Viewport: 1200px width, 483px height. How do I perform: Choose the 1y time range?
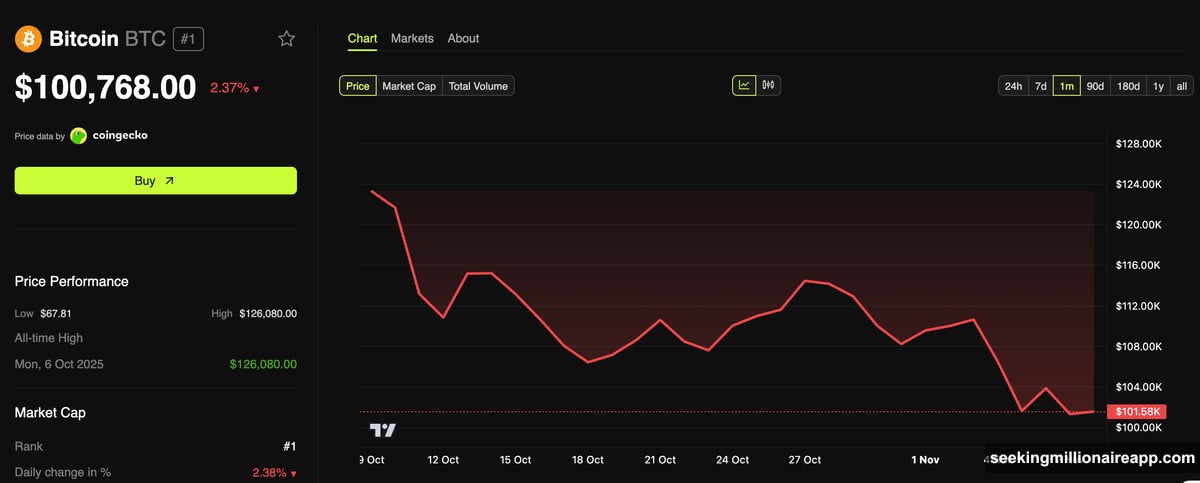click(1158, 86)
